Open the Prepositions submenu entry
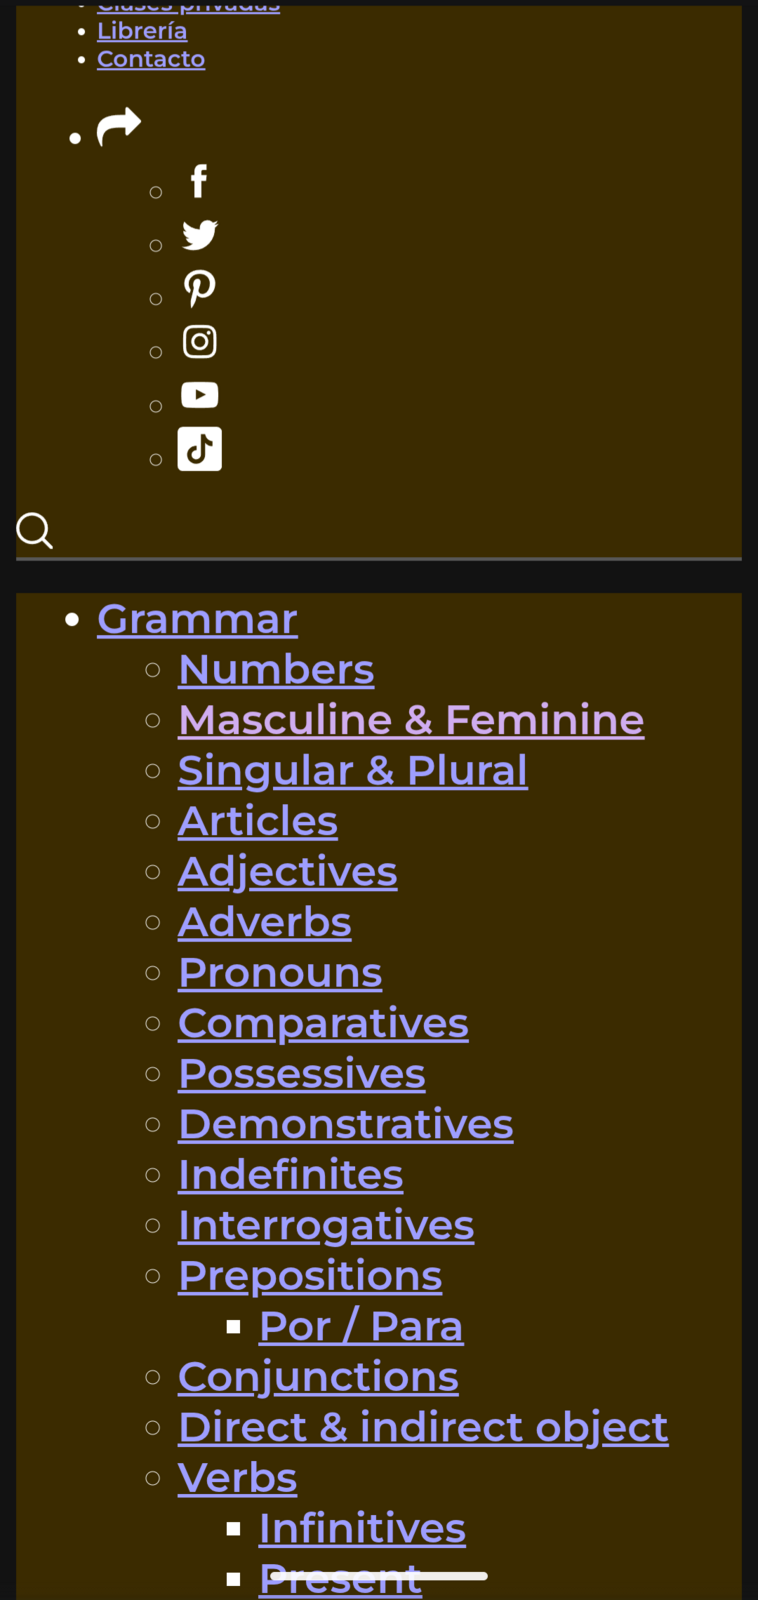758x1600 pixels. coord(310,1276)
